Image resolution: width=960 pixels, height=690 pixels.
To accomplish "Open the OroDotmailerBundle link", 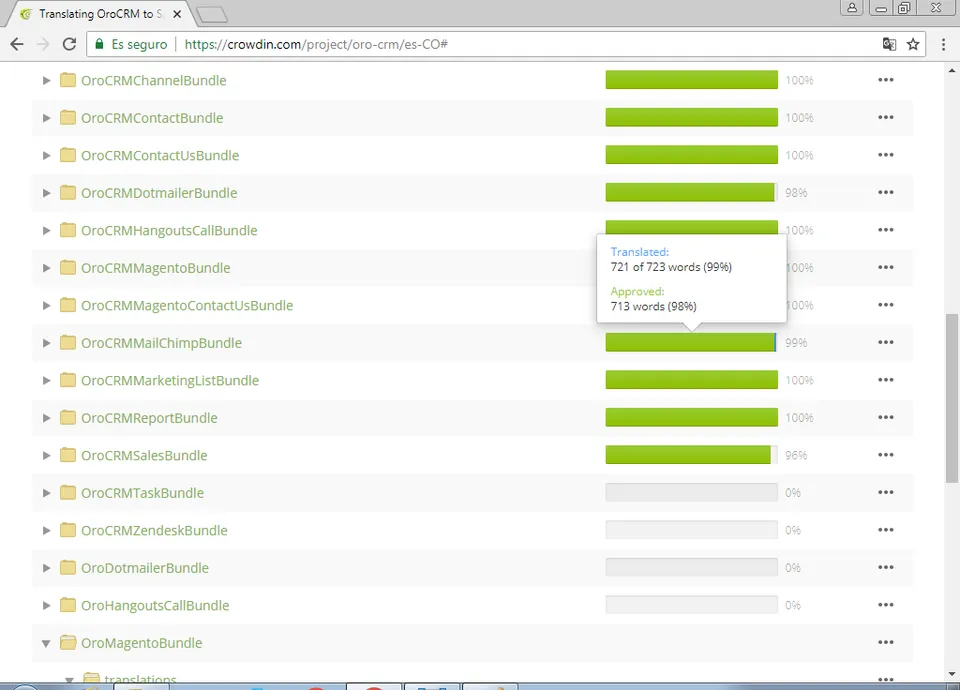I will (x=144, y=568).
